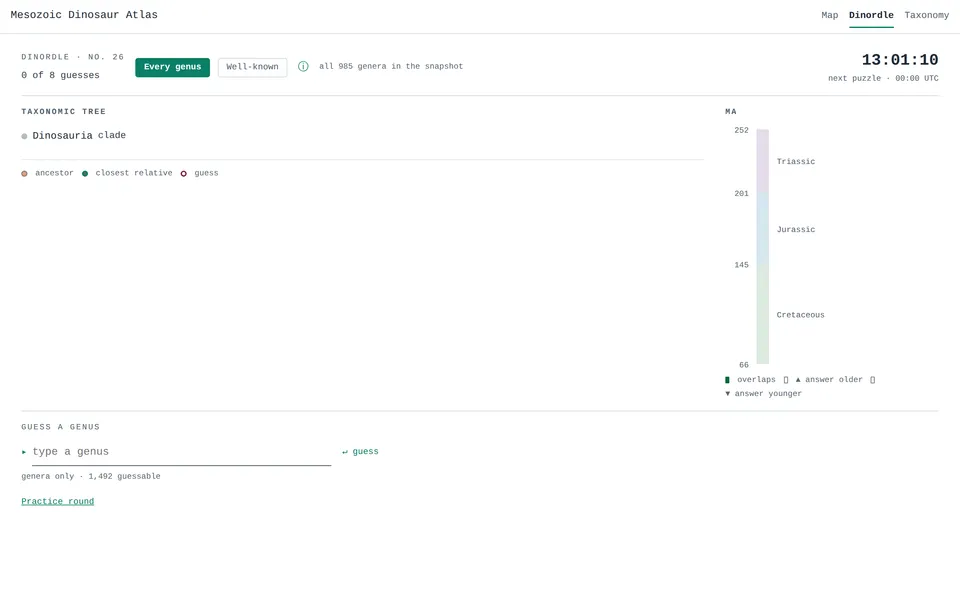The height and width of the screenshot is (600, 960).
Task: Open the Taxonomy tab
Action: (926, 15)
